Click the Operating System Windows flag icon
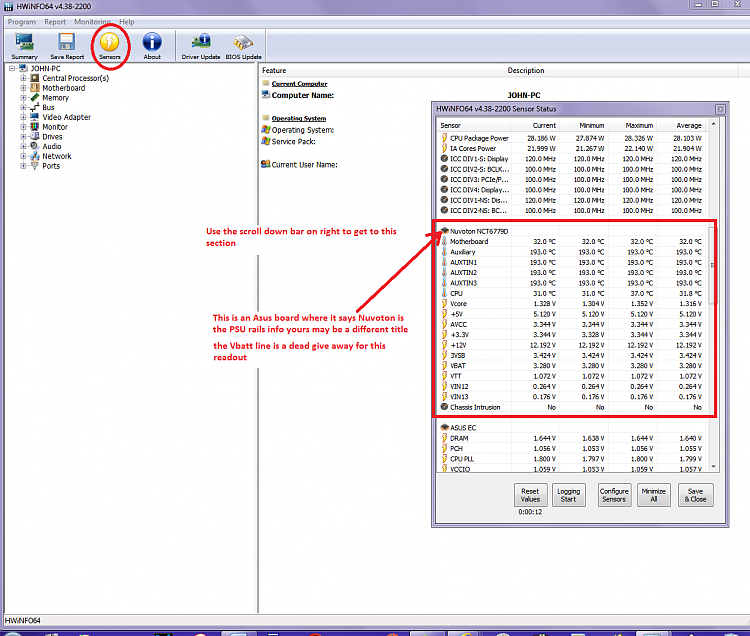Screen dimensions: 750x636 click(265, 130)
